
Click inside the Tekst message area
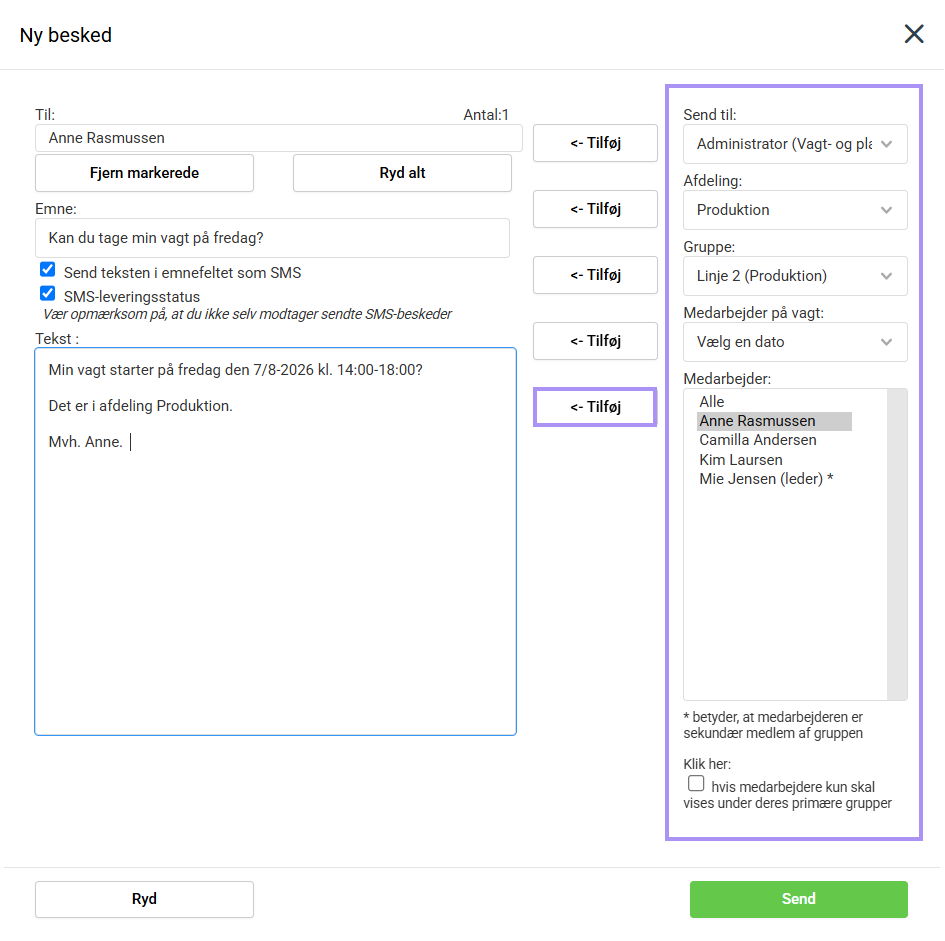point(275,541)
